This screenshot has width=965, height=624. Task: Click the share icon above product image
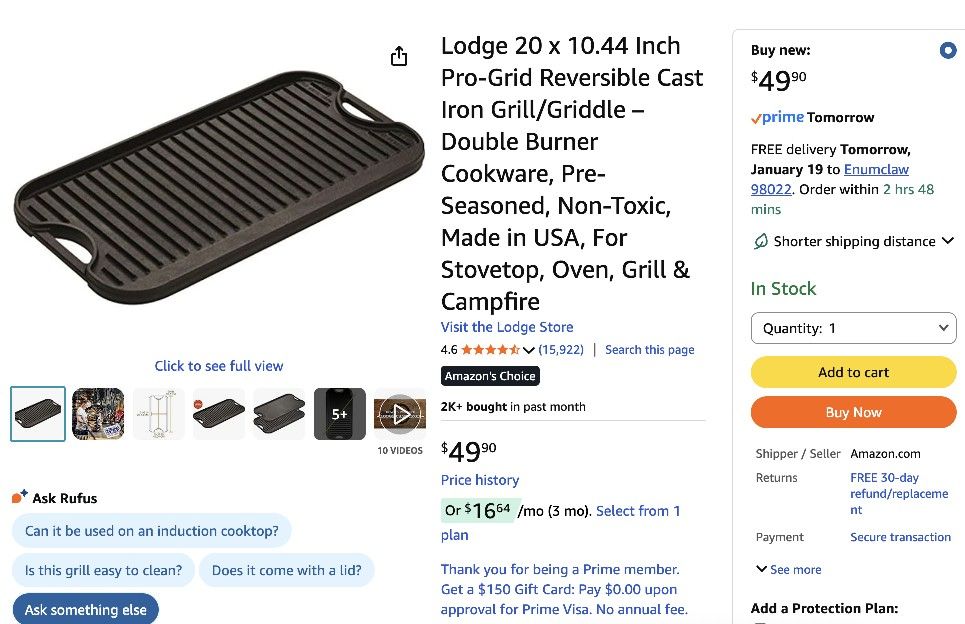[399, 56]
